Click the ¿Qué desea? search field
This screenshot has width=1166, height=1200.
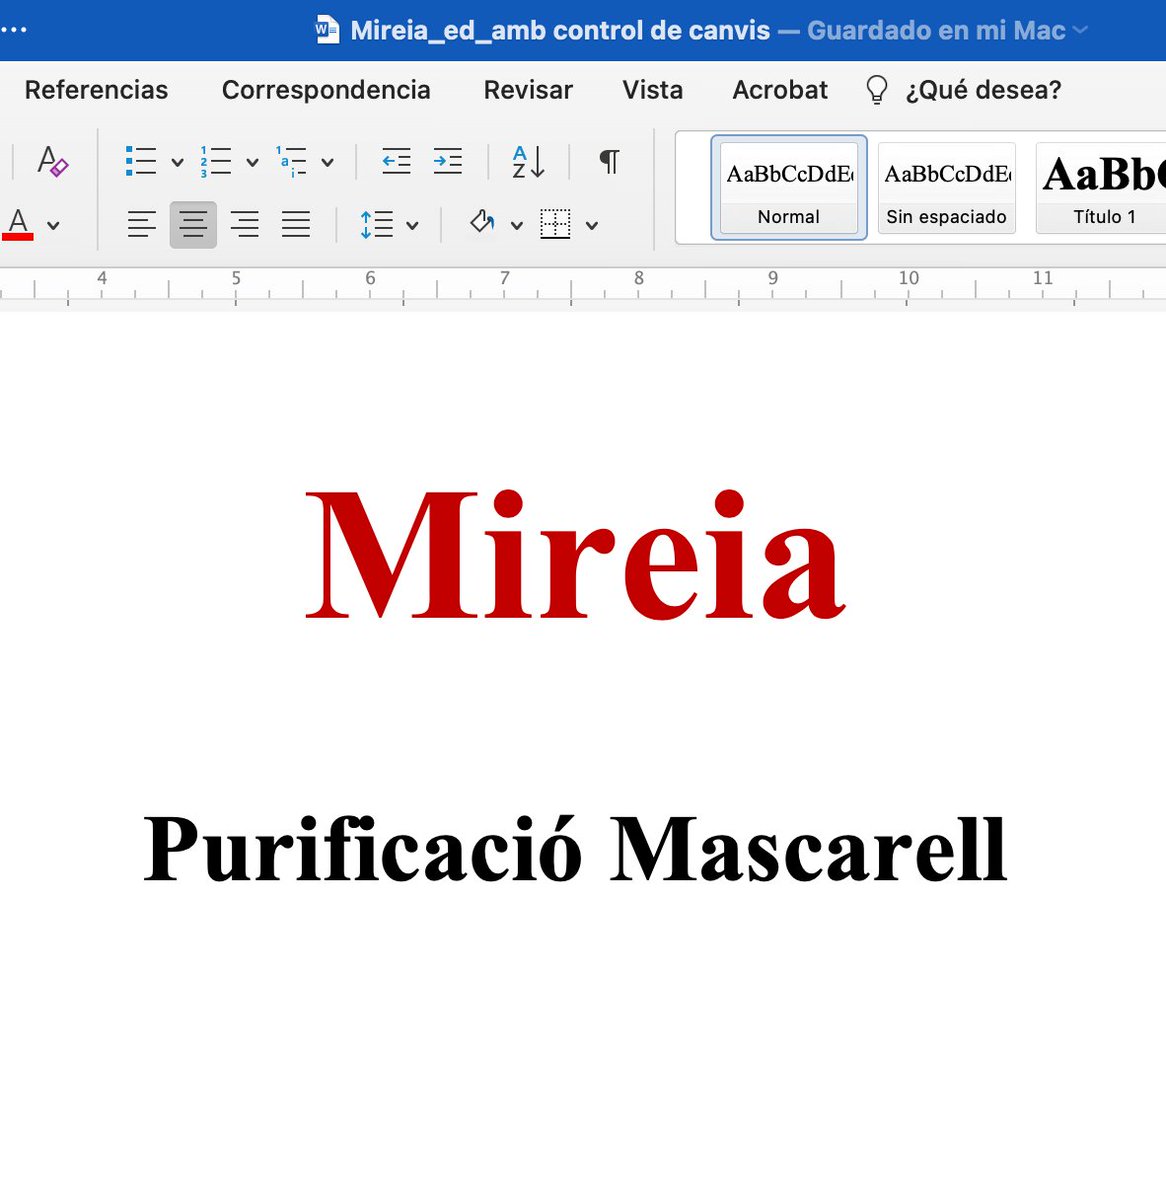click(983, 90)
